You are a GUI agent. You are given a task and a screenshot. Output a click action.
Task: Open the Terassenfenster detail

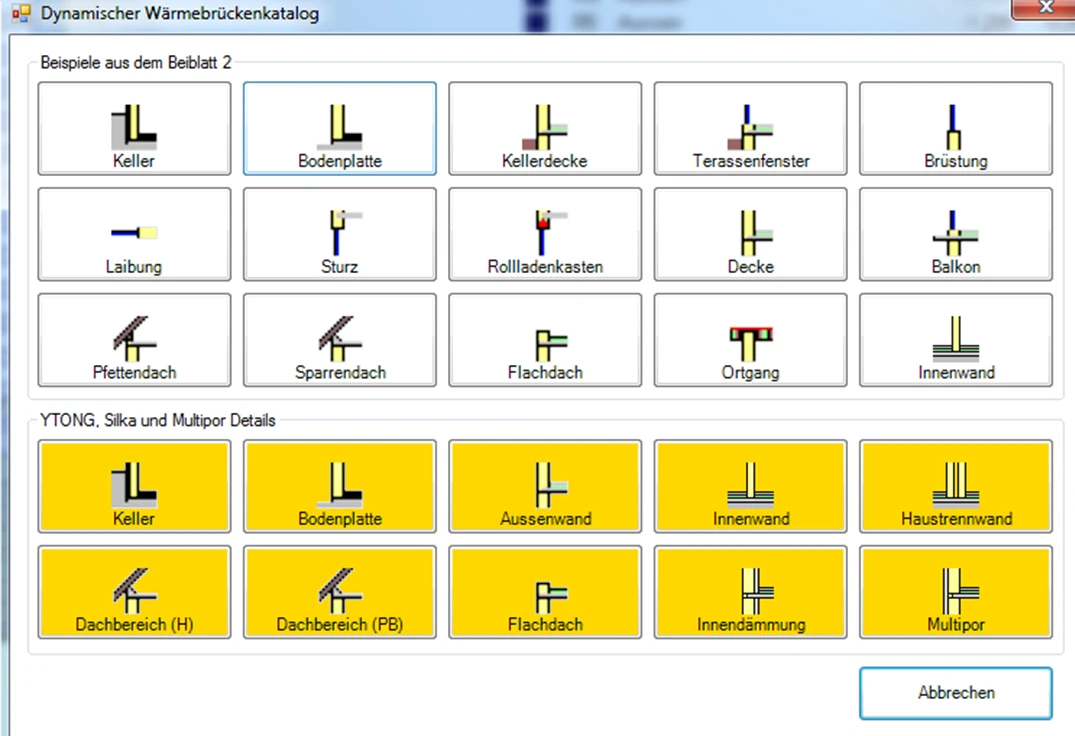point(750,129)
